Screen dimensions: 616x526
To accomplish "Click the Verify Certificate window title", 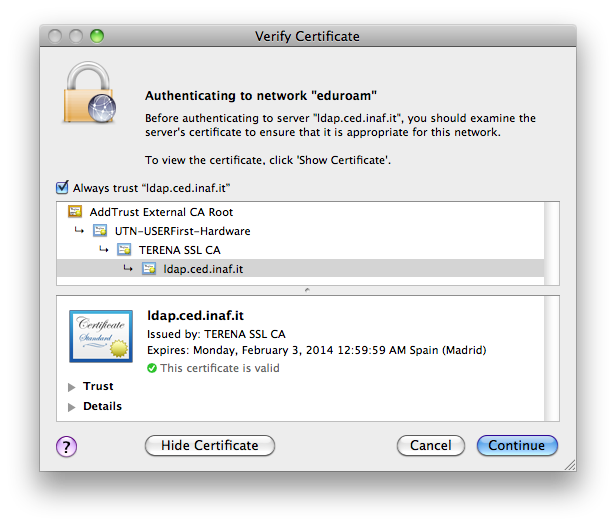I will pyautogui.click(x=307, y=37).
